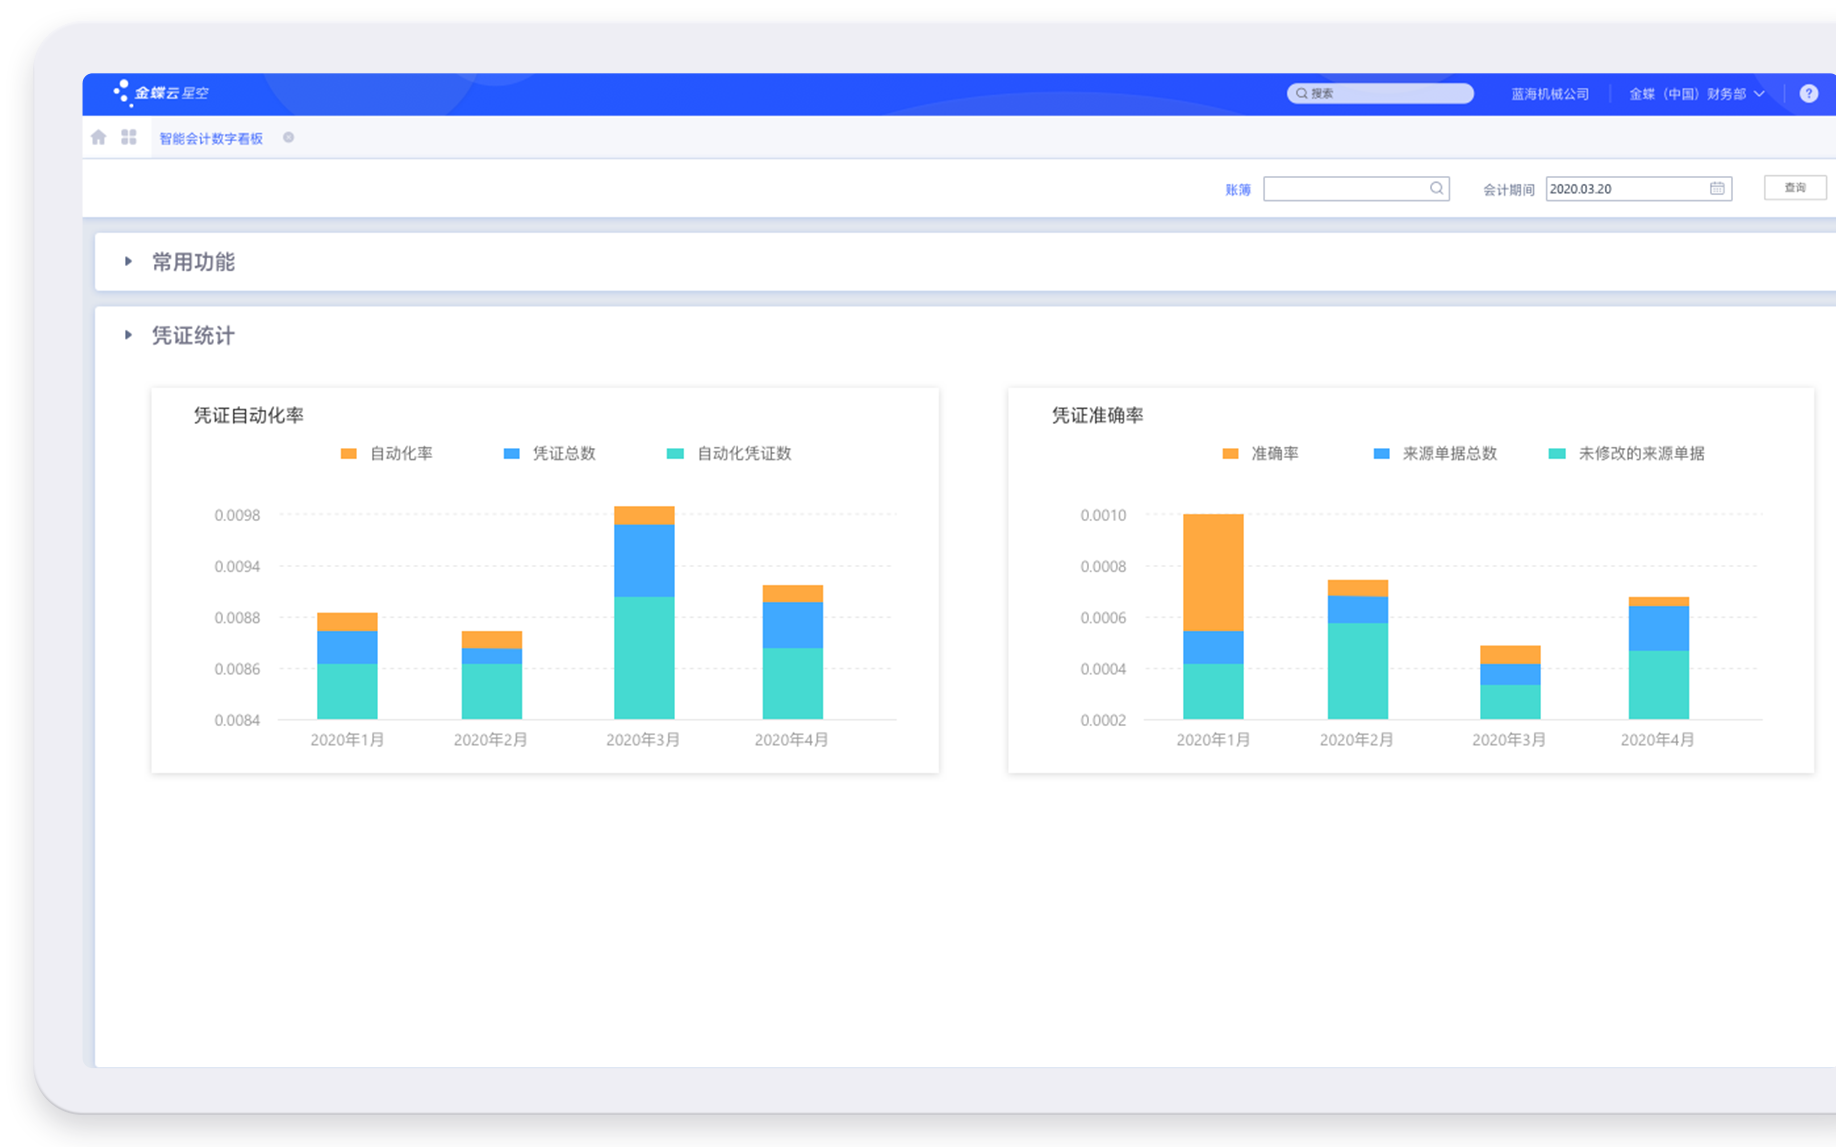Collapse the 凭证统计 section
1836x1147 pixels.
pyautogui.click(x=128, y=335)
